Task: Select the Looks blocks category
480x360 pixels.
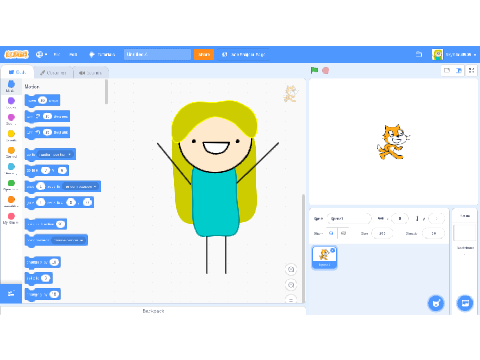Action: click(11, 102)
